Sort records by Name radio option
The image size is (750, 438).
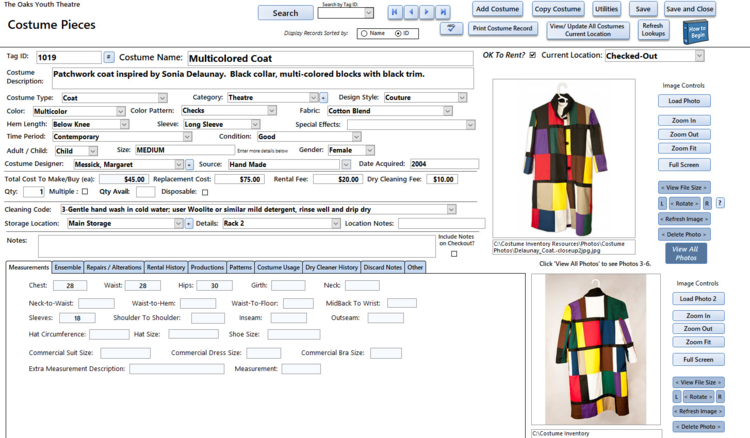point(363,33)
